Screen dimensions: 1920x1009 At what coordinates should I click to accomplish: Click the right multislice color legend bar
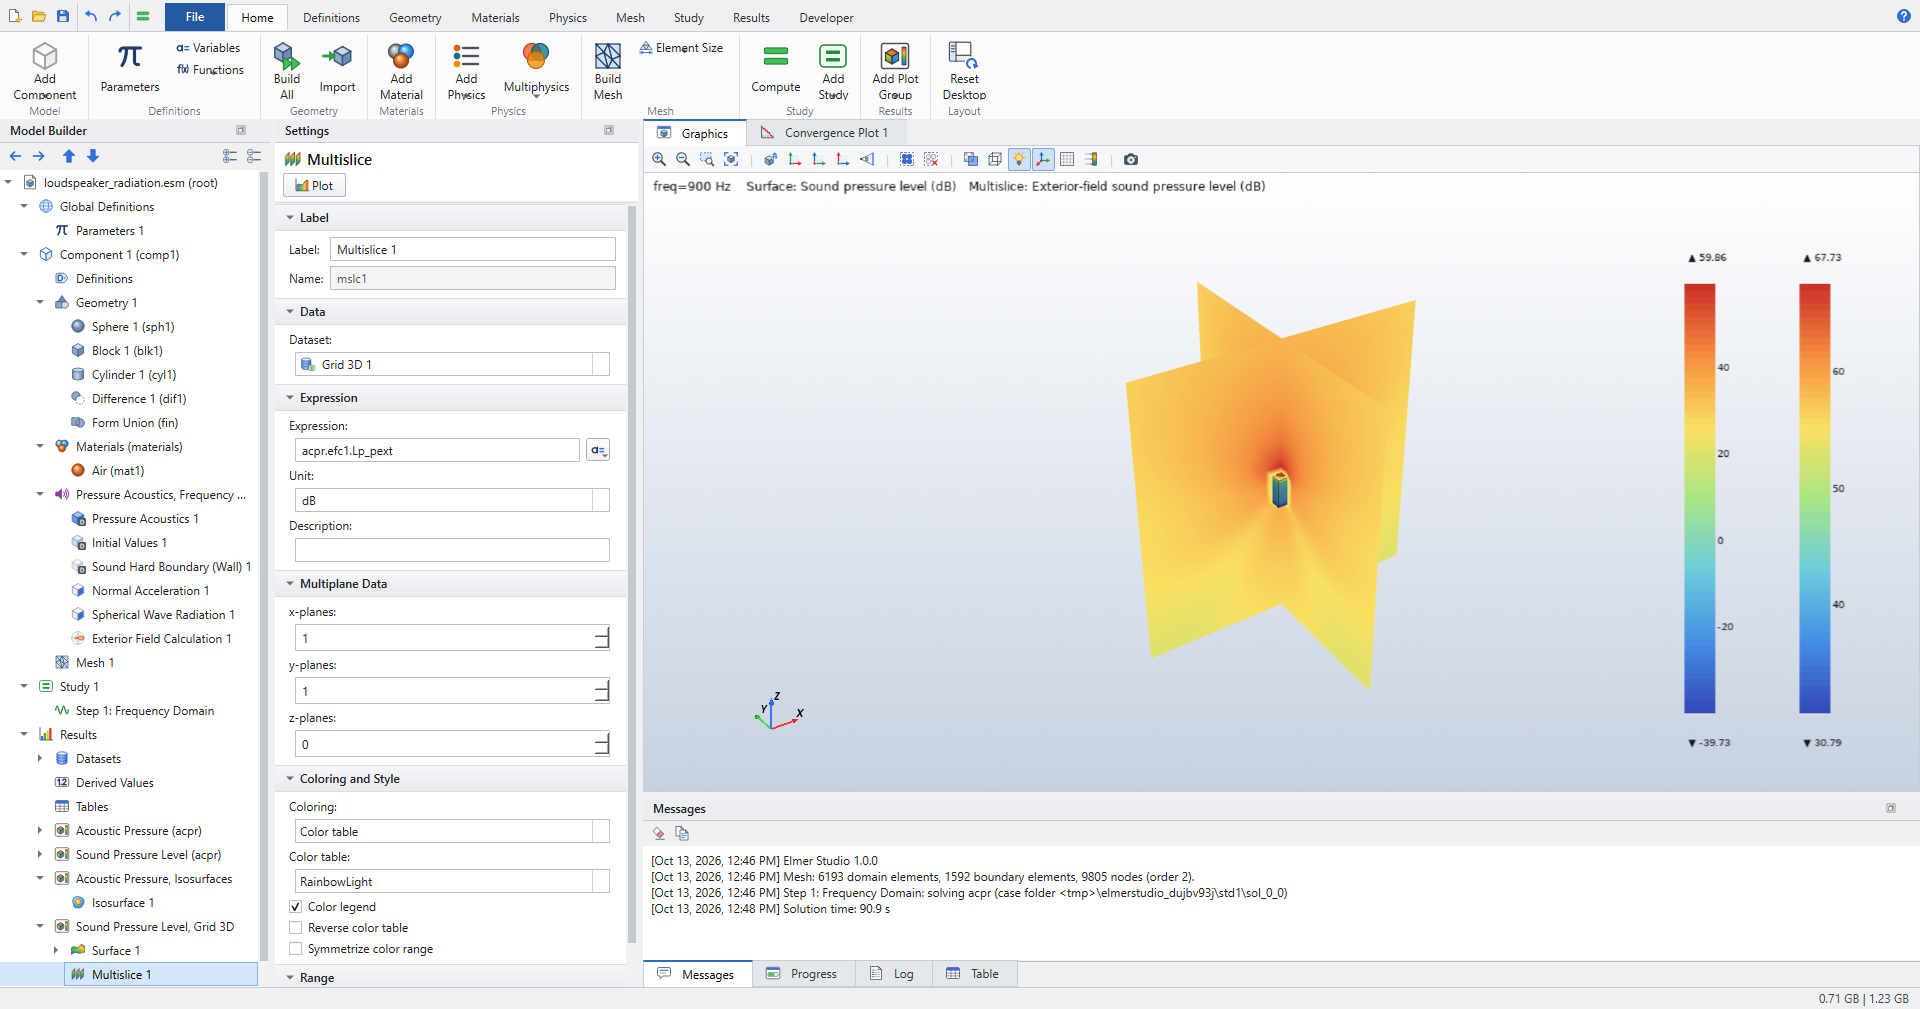pyautogui.click(x=1814, y=498)
